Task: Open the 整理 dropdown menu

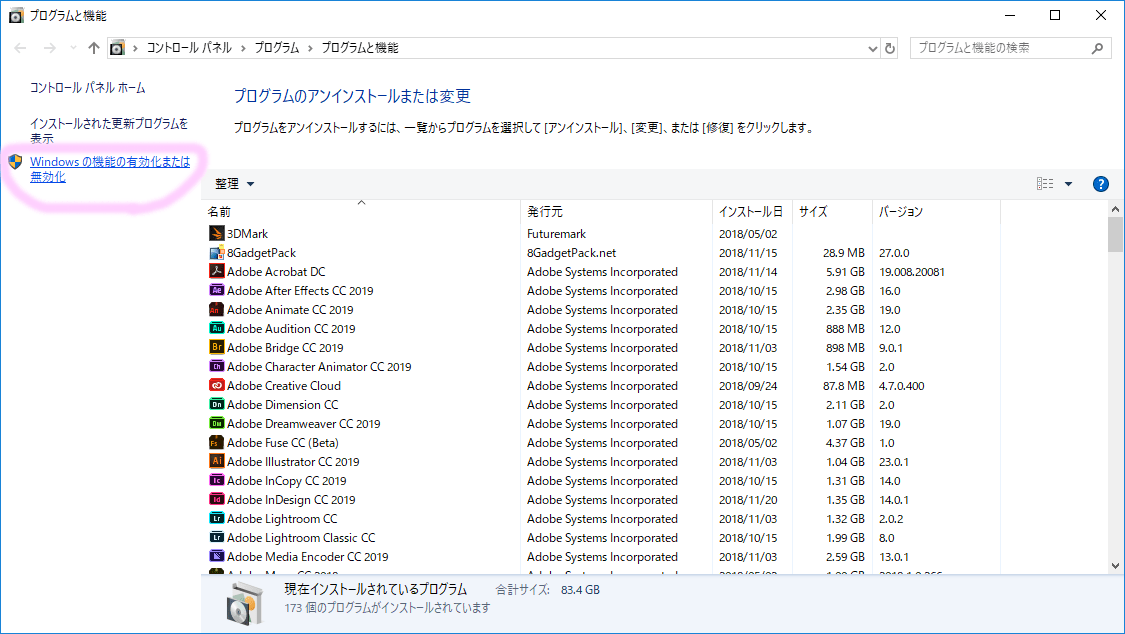Action: point(235,184)
